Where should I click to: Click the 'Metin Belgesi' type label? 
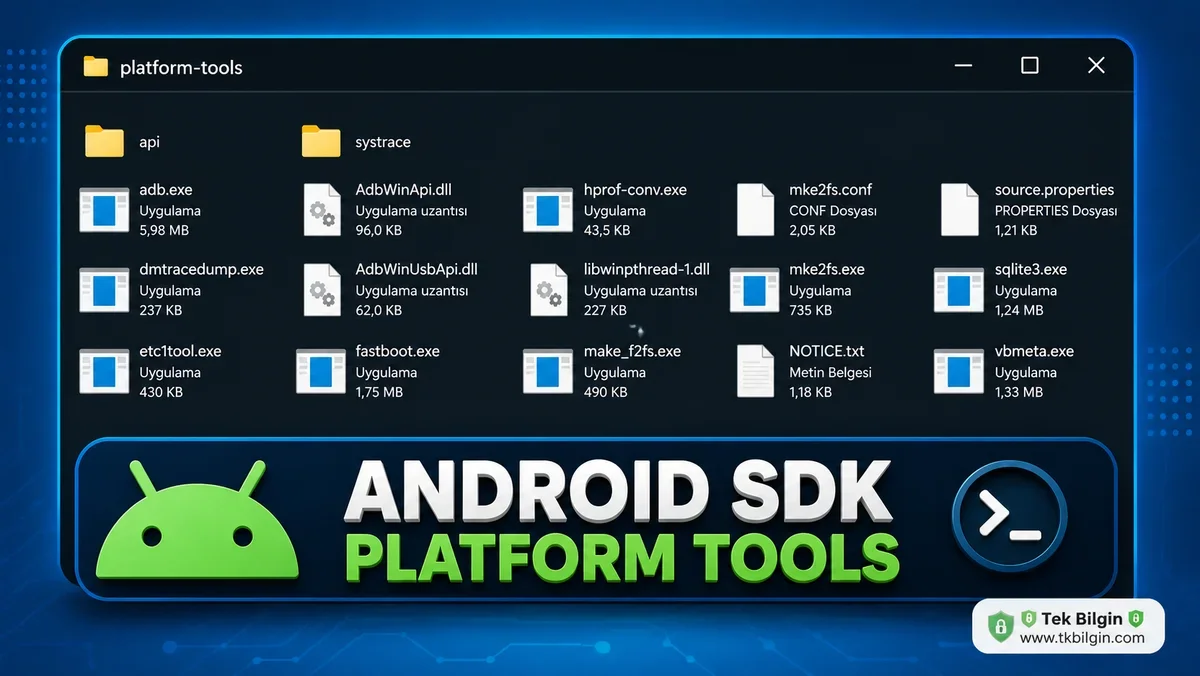pyautogui.click(x=831, y=372)
